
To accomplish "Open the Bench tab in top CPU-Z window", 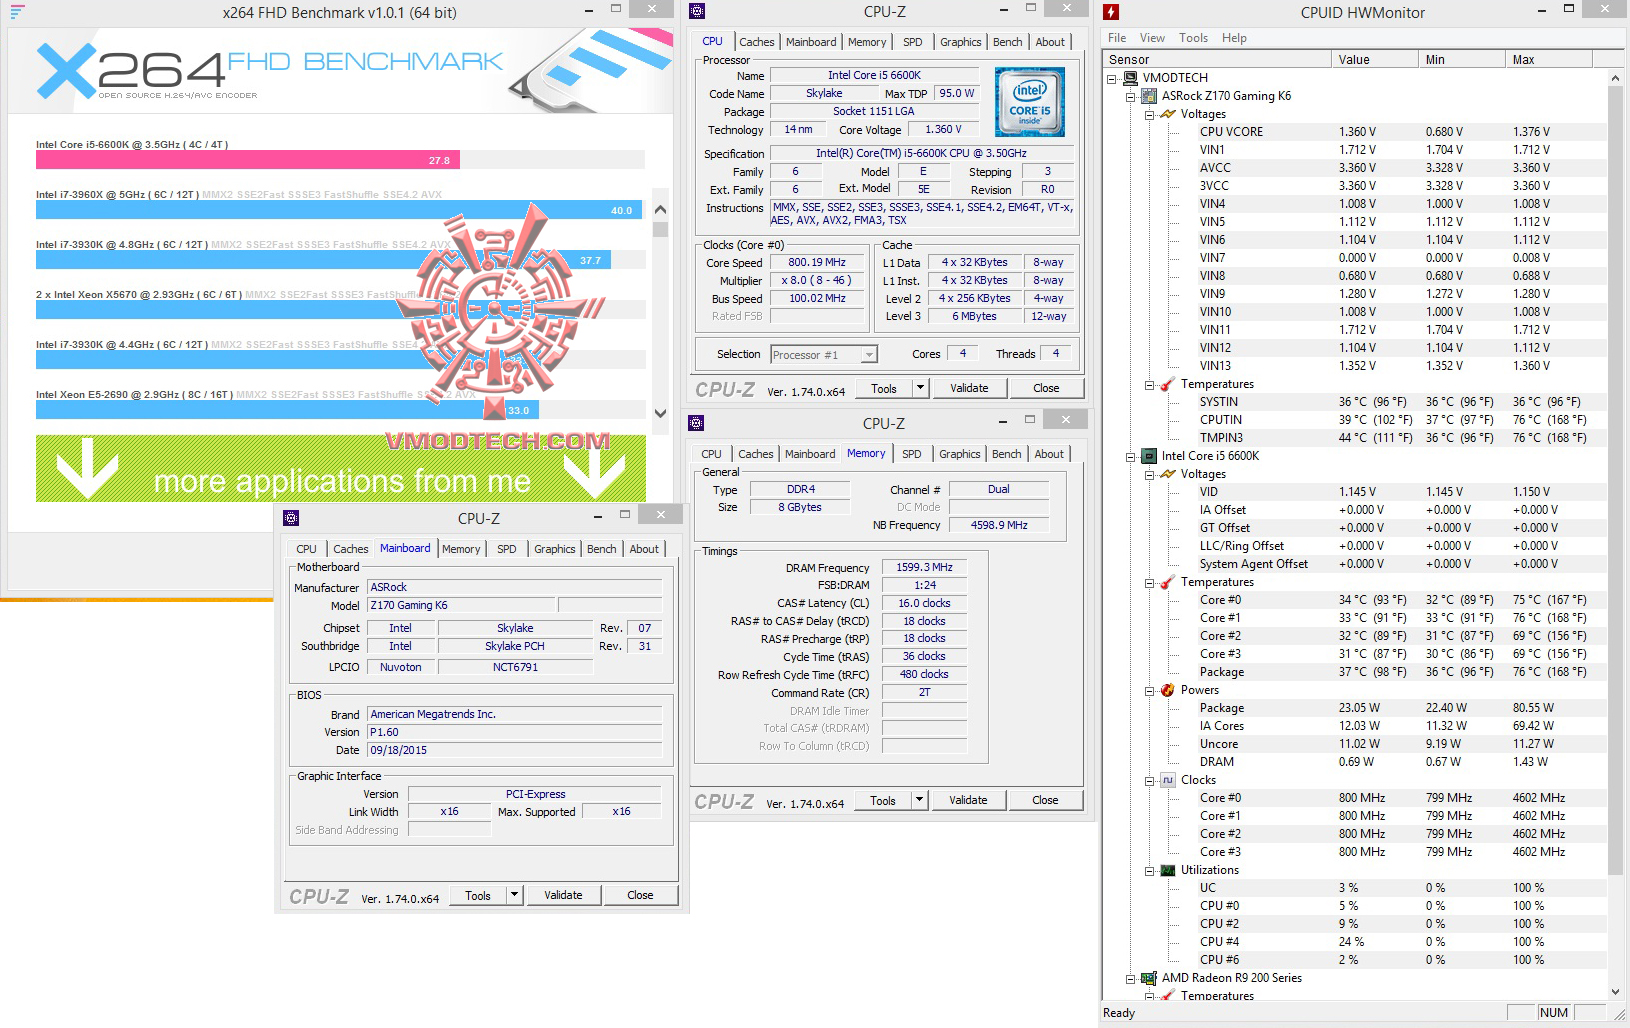I will (1007, 42).
